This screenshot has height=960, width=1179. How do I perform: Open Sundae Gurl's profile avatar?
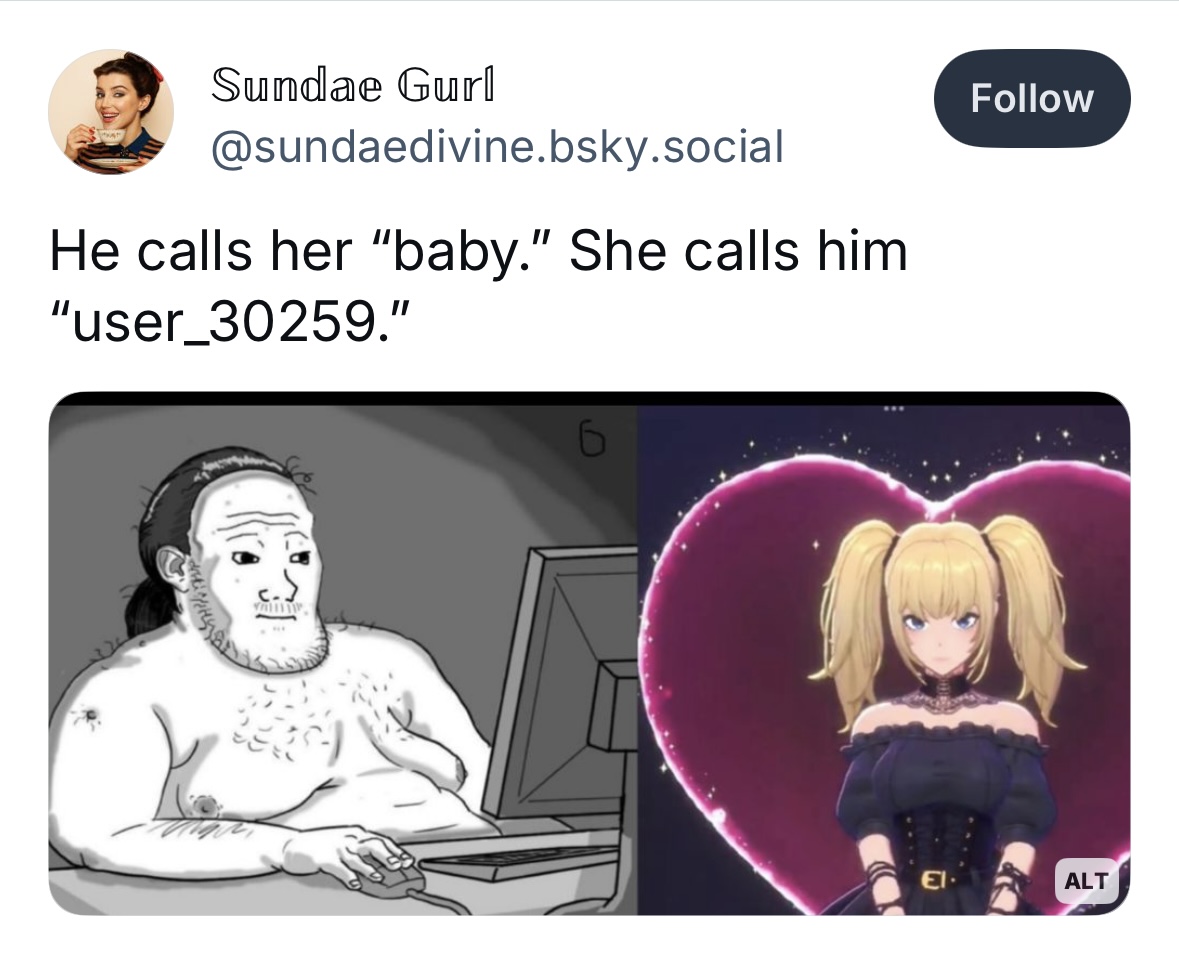(x=111, y=112)
